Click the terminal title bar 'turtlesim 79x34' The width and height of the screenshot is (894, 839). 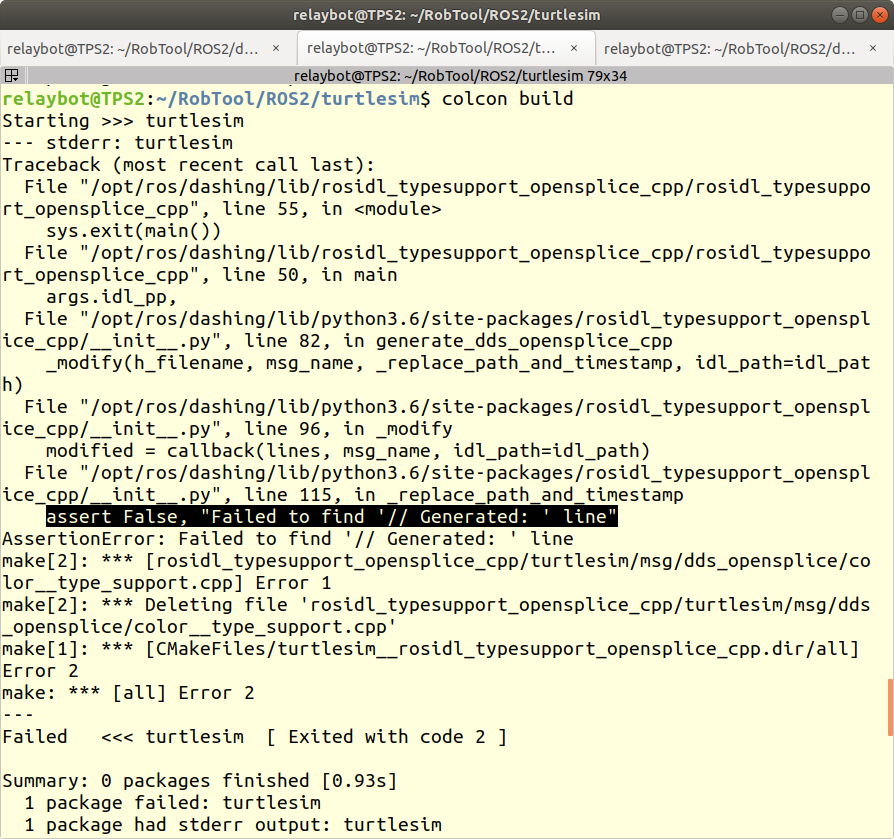[460, 76]
